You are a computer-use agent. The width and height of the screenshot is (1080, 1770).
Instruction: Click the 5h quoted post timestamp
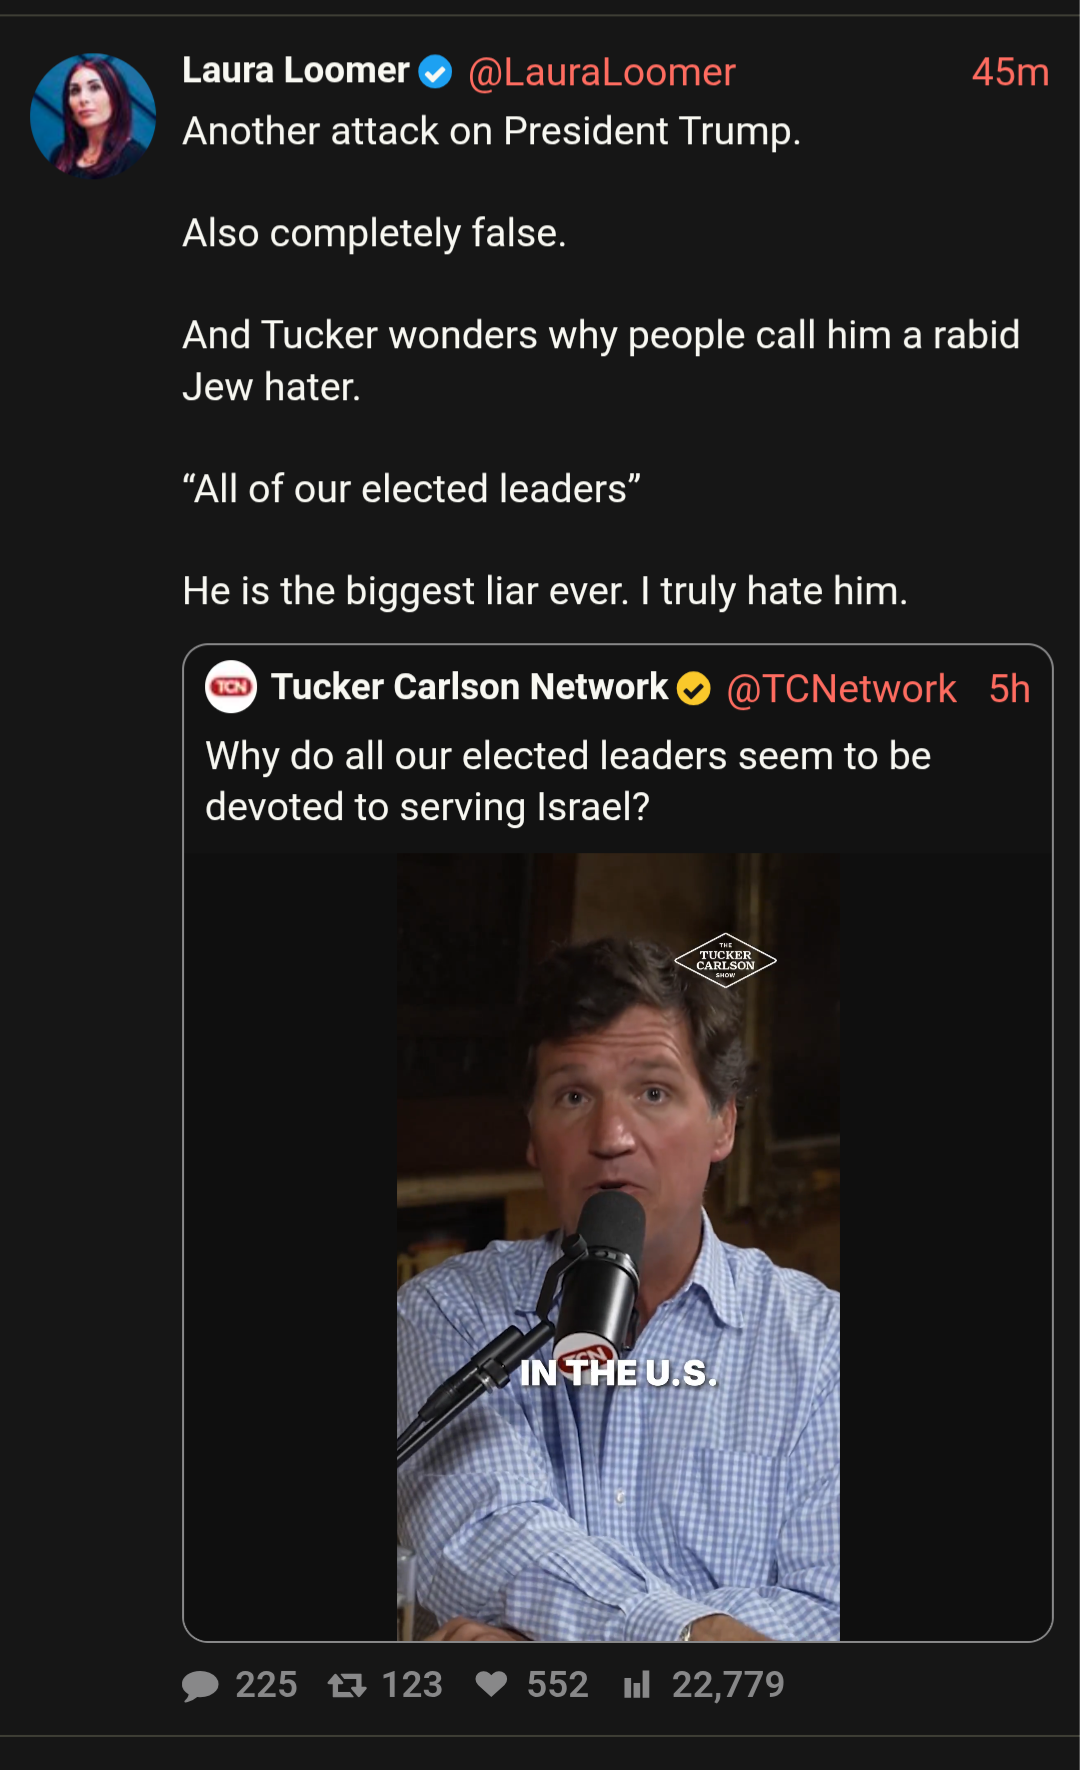1009,689
